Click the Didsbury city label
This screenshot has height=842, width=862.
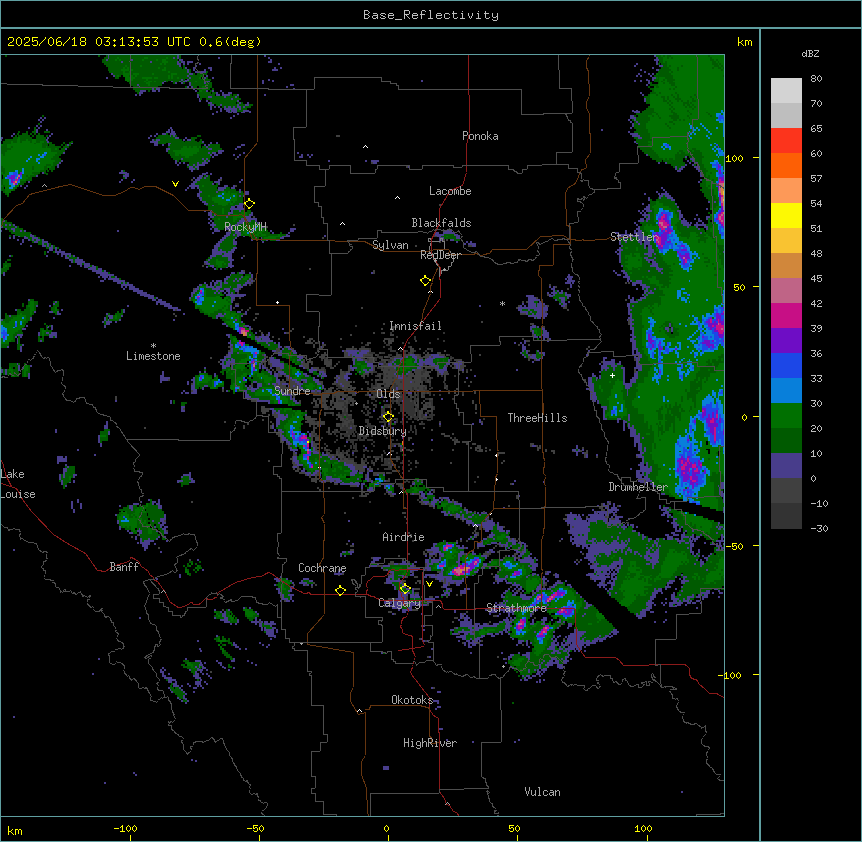(x=383, y=431)
